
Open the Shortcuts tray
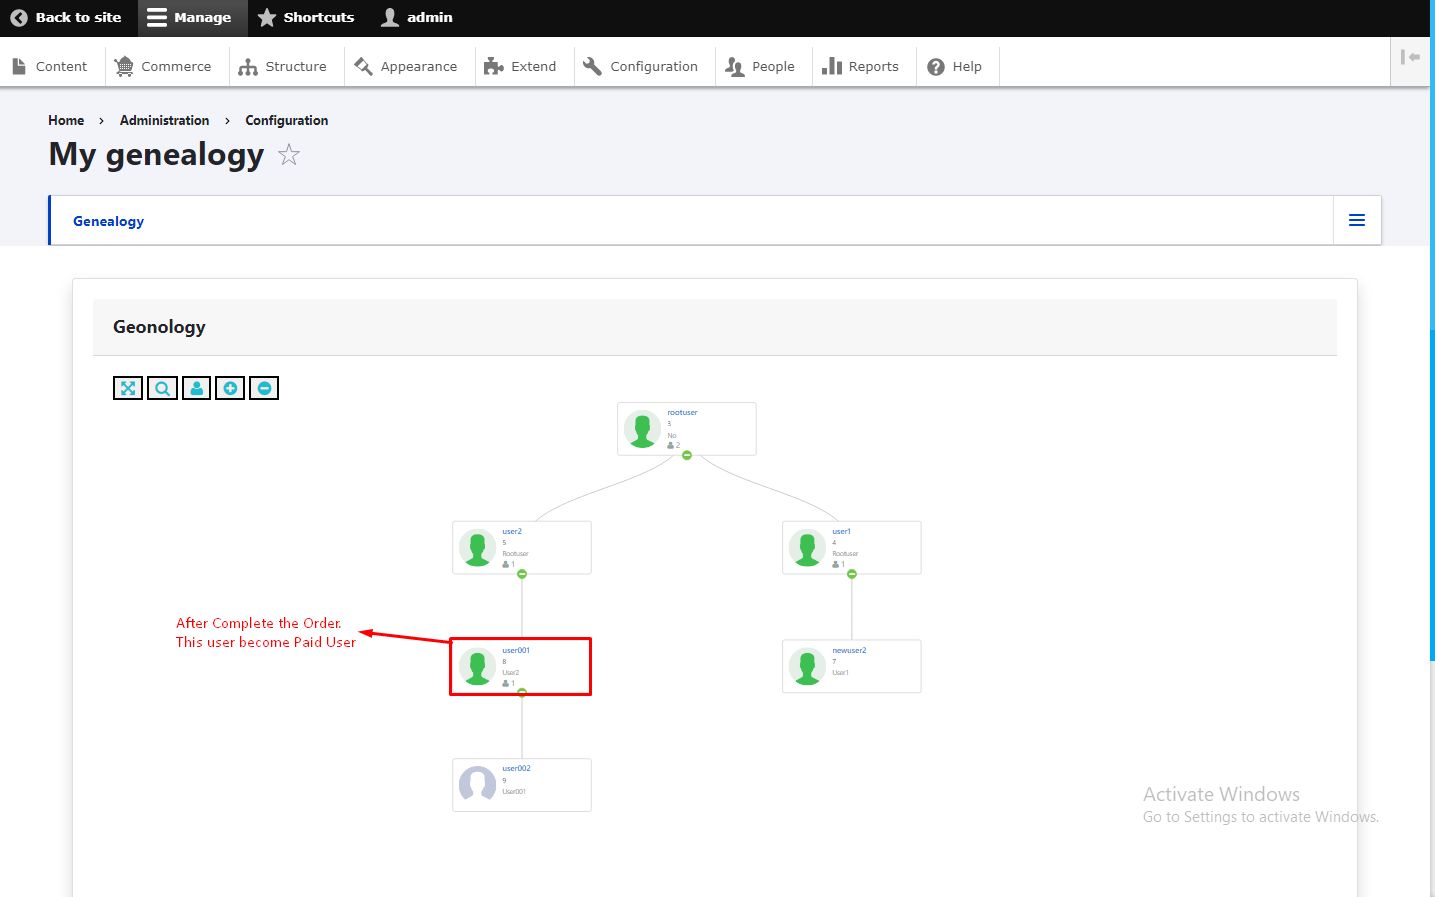pos(306,18)
